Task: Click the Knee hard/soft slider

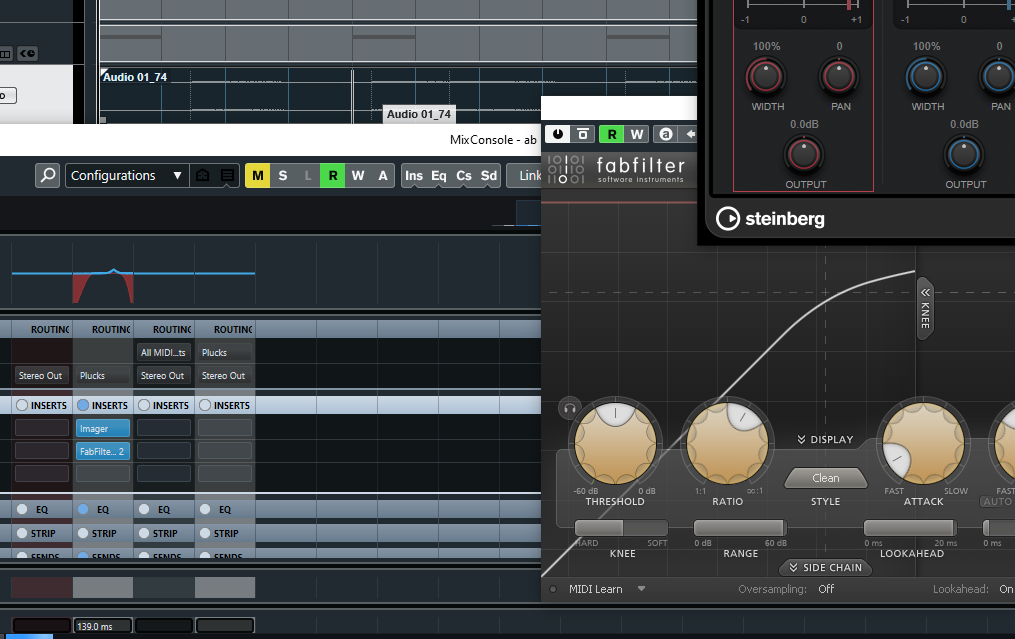Action: click(x=621, y=528)
